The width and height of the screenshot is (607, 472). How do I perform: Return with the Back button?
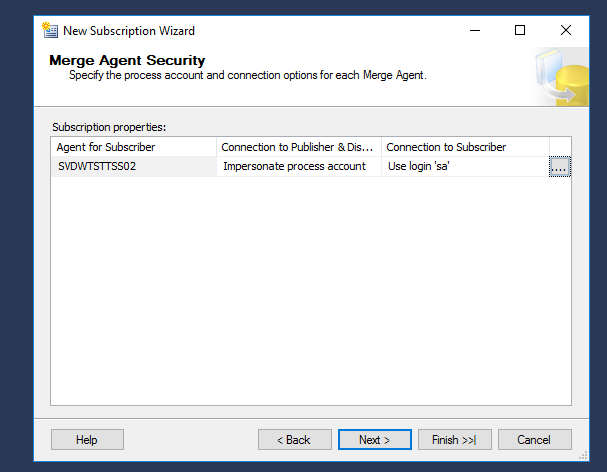[295, 439]
